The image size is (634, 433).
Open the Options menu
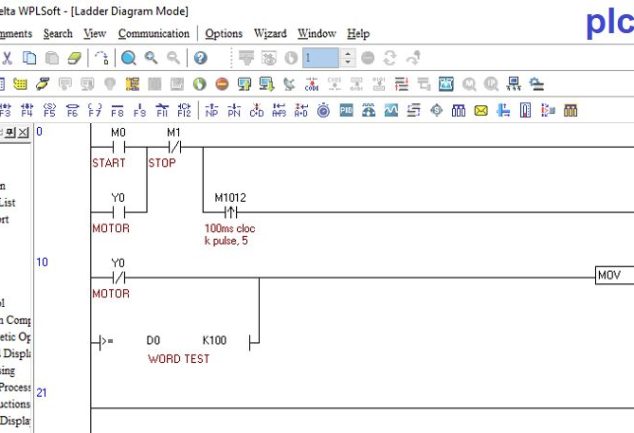pyautogui.click(x=224, y=34)
